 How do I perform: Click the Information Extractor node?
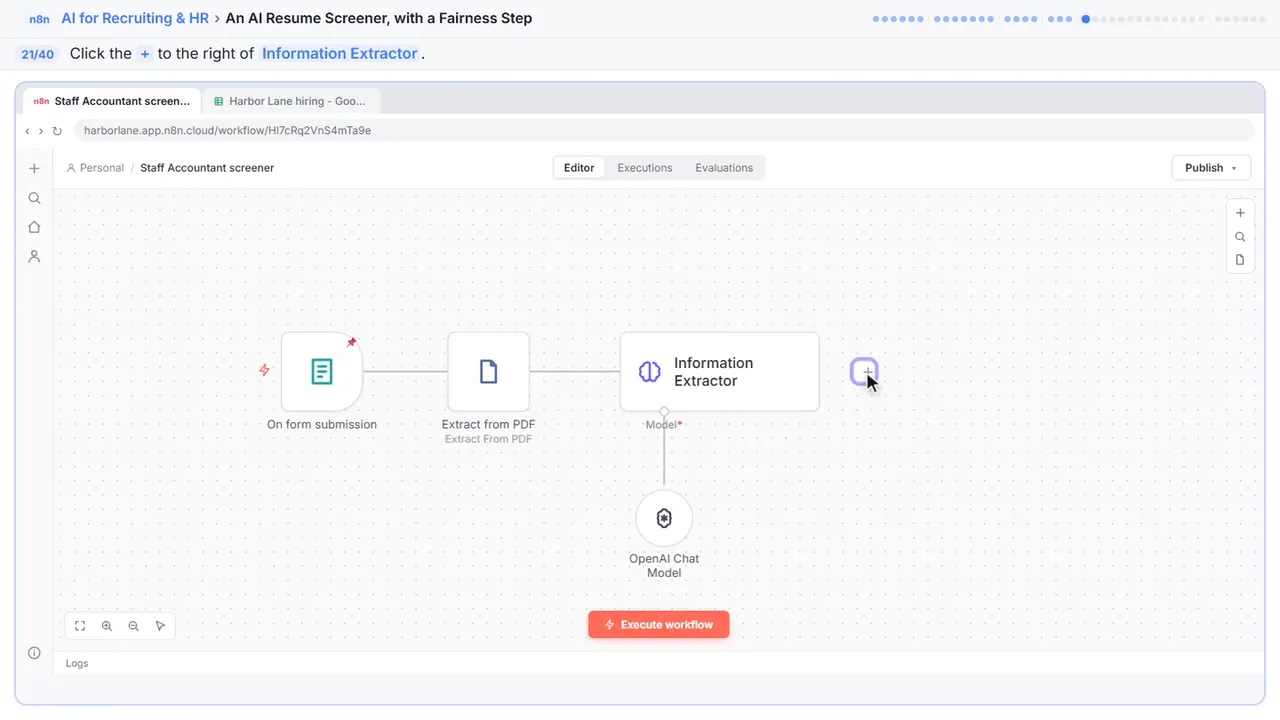point(719,372)
